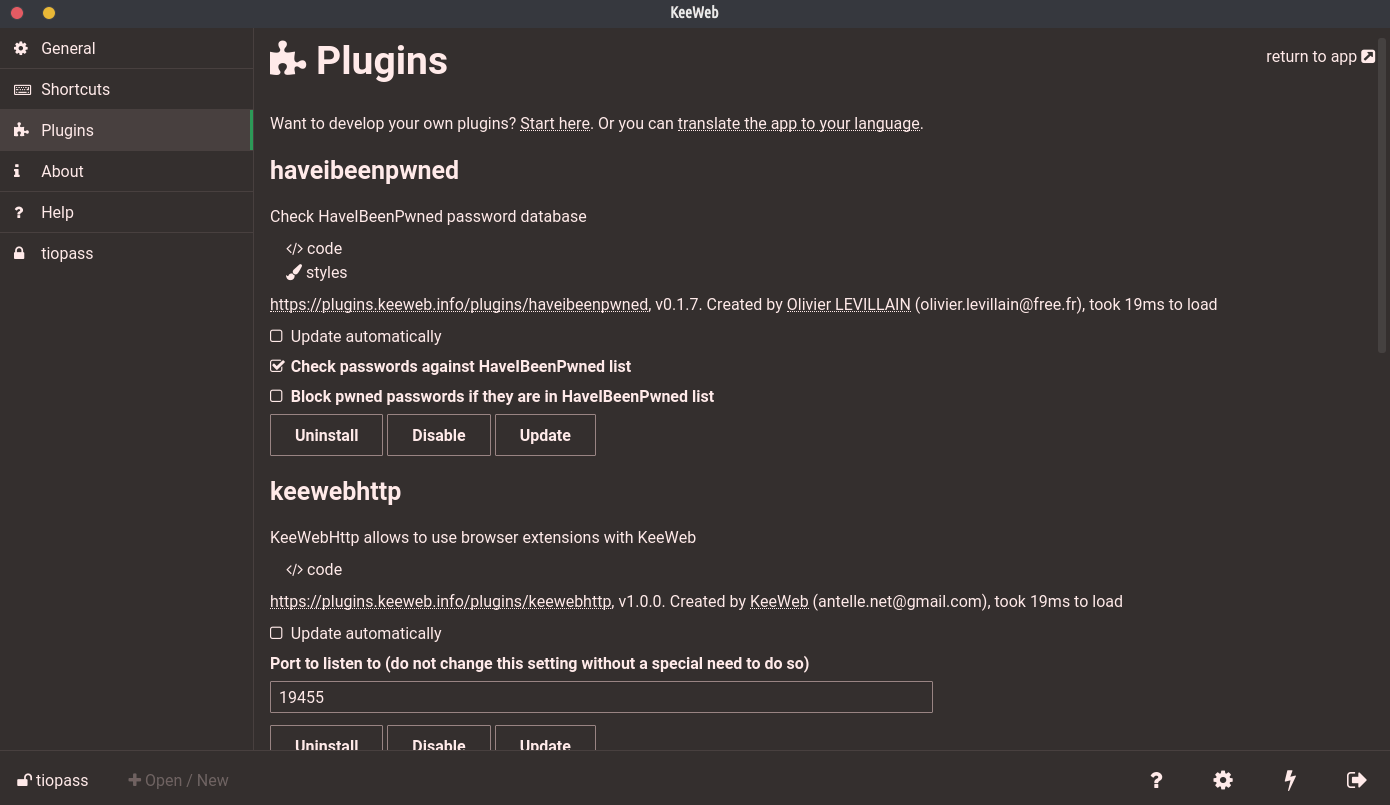This screenshot has height=805, width=1390.
Task: Enable Update automatically for keewebhttp
Action: 276,633
